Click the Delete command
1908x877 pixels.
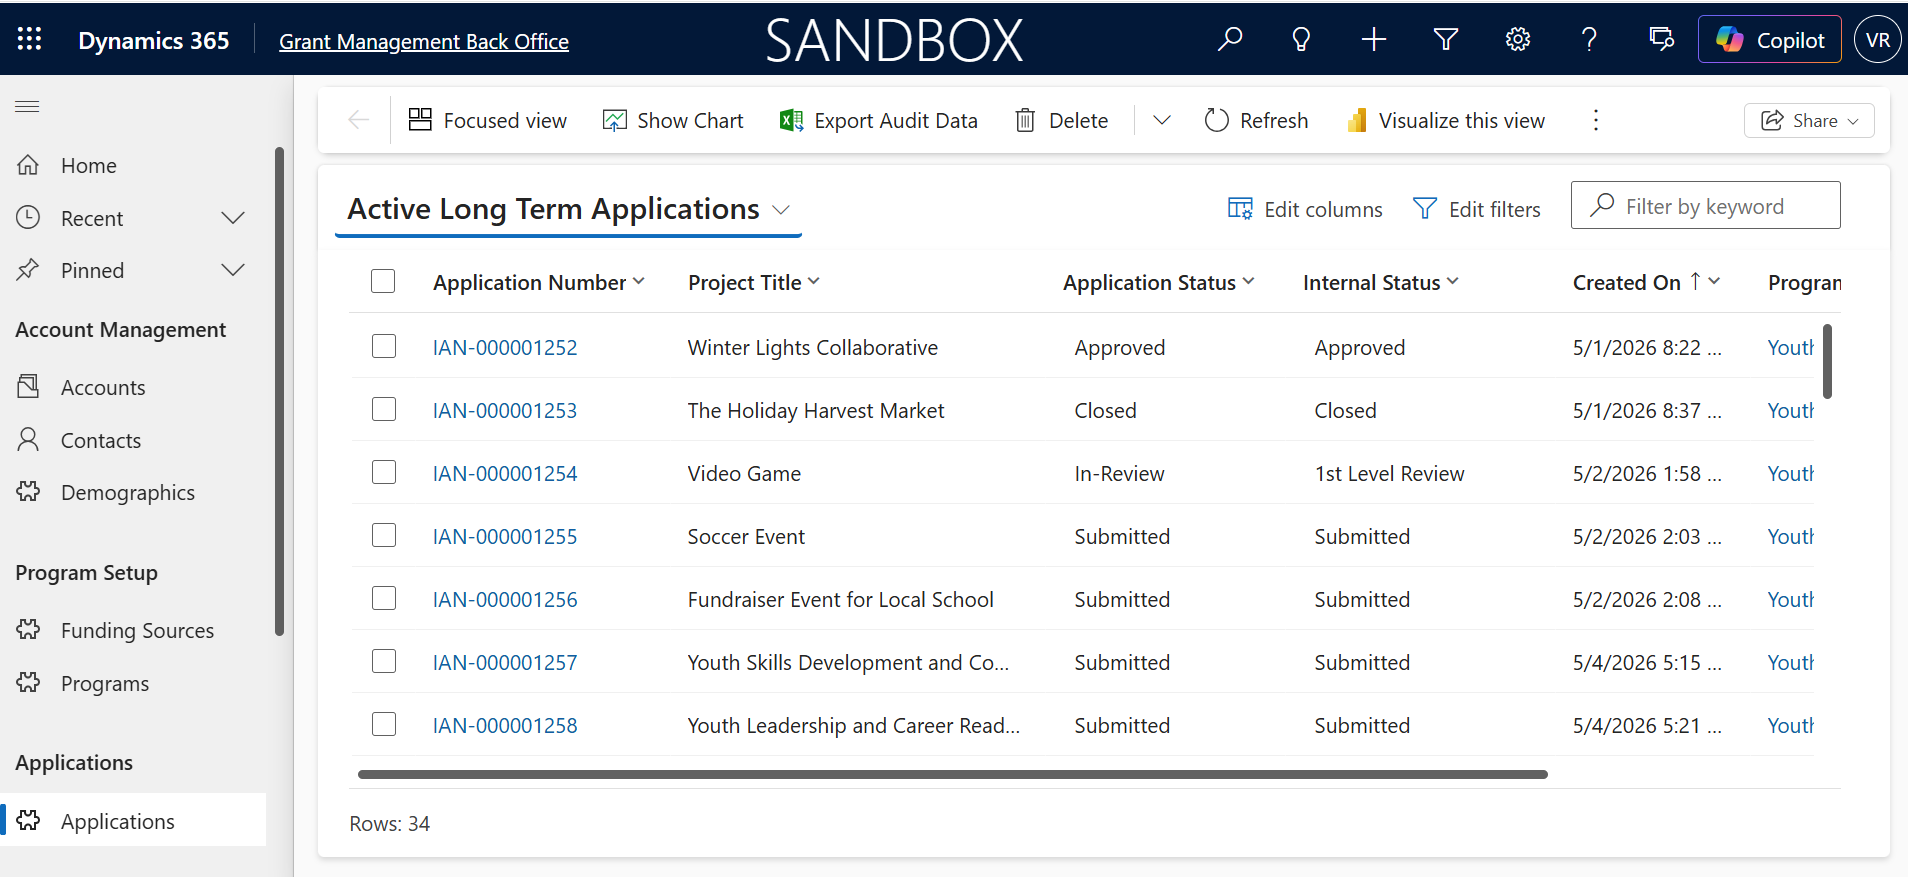[1061, 120]
